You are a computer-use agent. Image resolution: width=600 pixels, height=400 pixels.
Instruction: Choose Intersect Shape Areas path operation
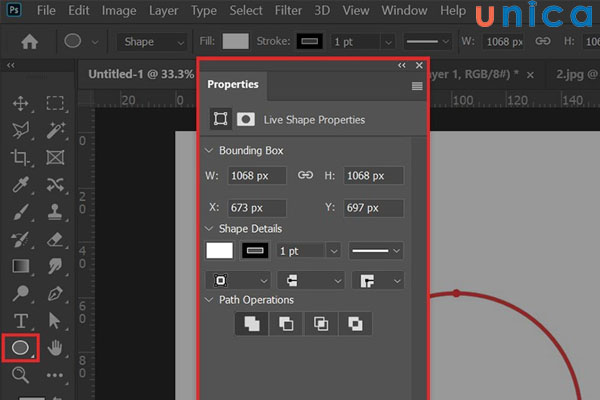point(321,324)
